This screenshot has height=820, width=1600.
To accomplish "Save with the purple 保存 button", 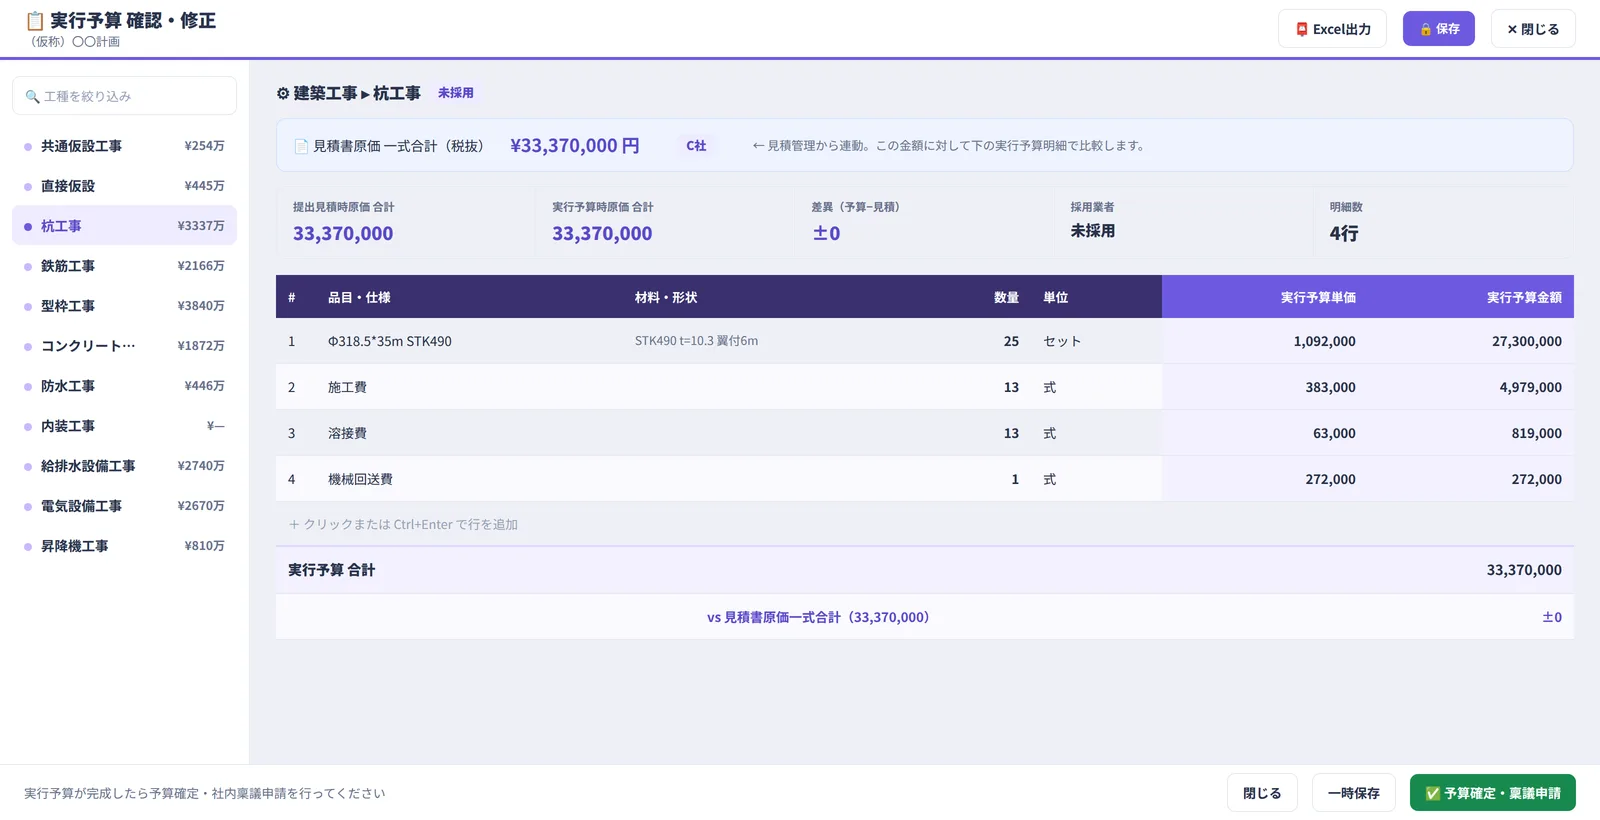I will click(1438, 29).
